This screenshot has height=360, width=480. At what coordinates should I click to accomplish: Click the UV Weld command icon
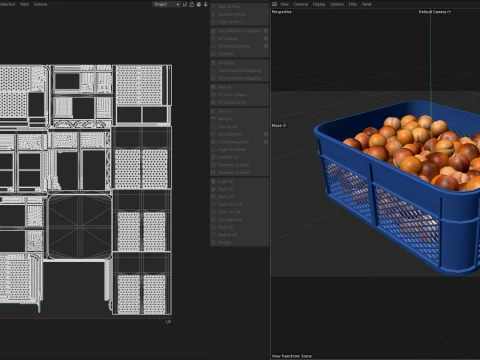point(214,54)
